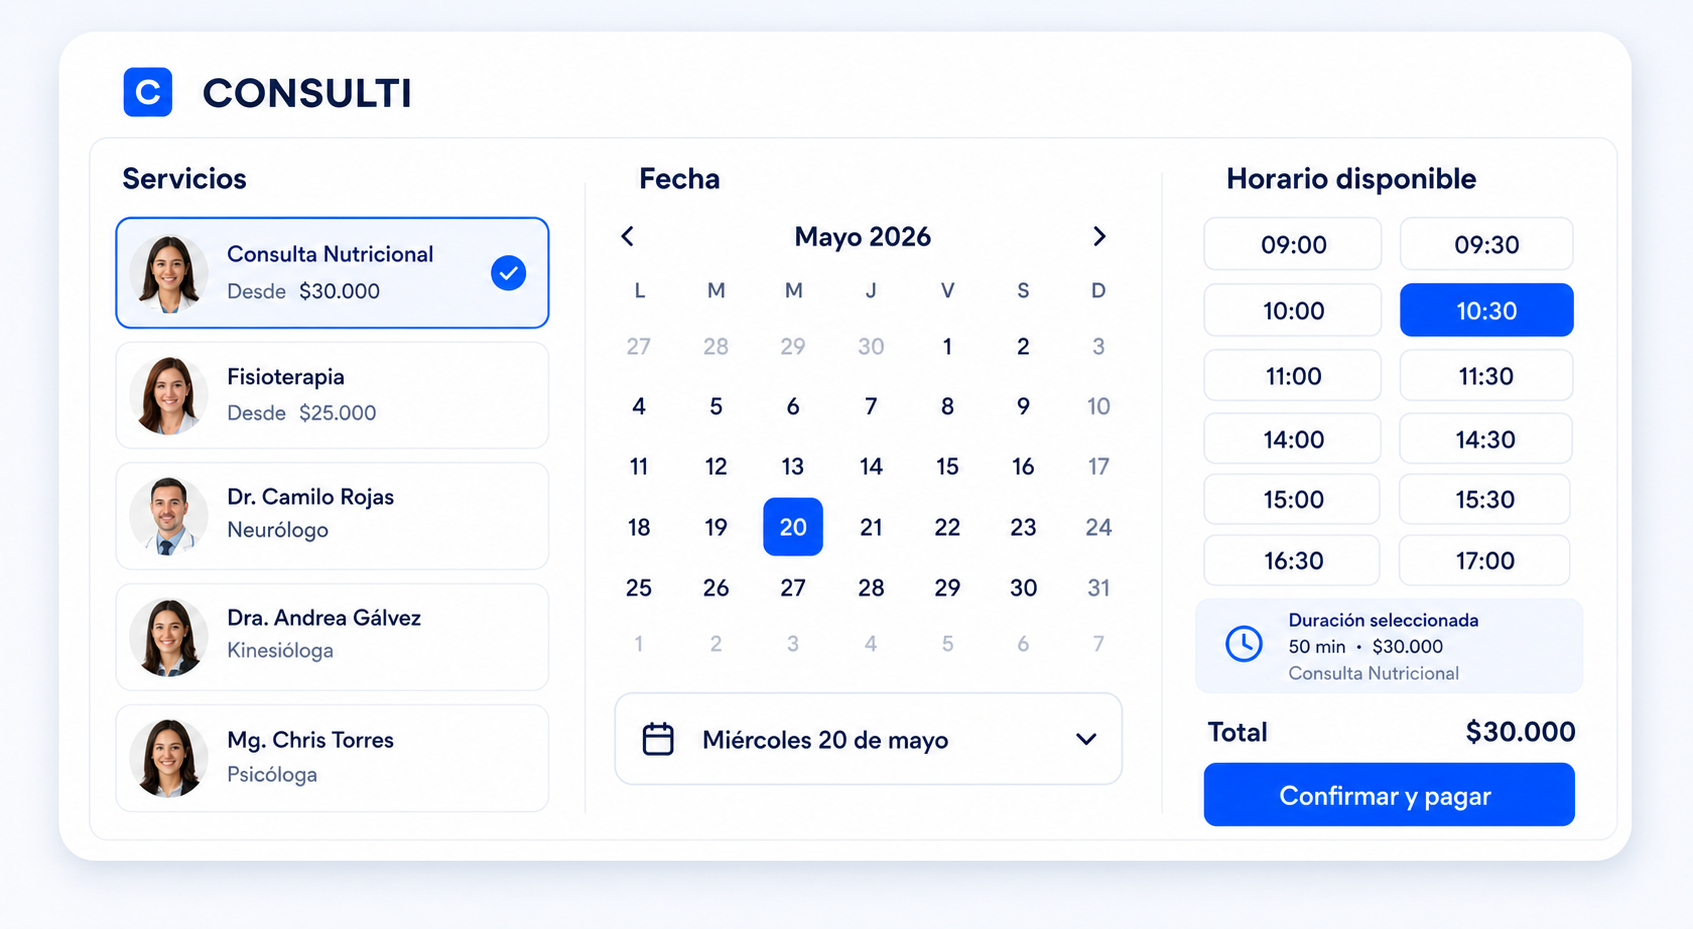1693x929 pixels.
Task: Select May 2 on the calendar
Action: pos(1023,346)
